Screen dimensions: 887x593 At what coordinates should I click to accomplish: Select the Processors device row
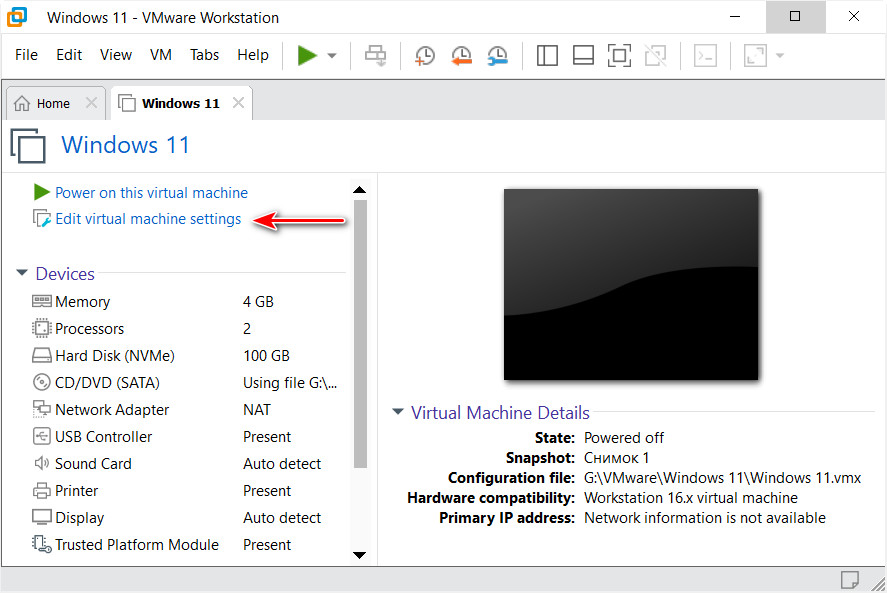[x=188, y=329]
